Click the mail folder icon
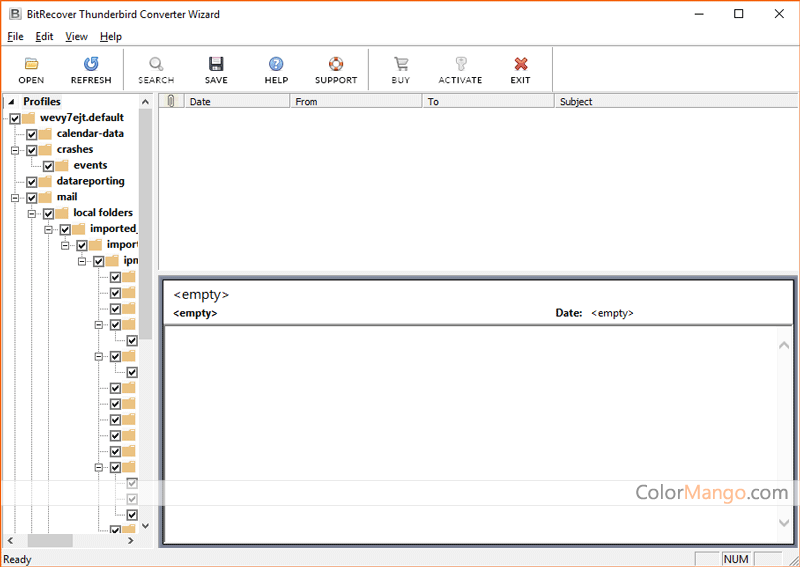 [45, 197]
